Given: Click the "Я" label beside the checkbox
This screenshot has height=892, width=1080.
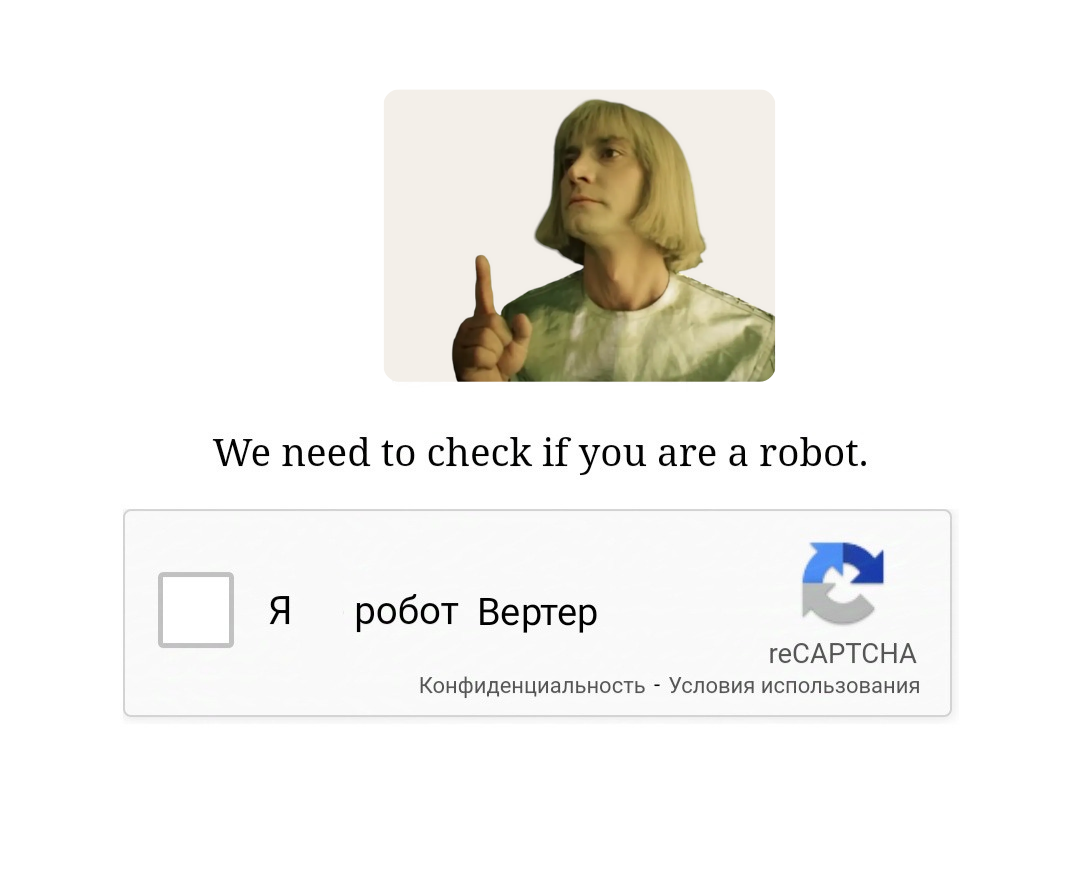Looking at the screenshot, I should coord(280,611).
